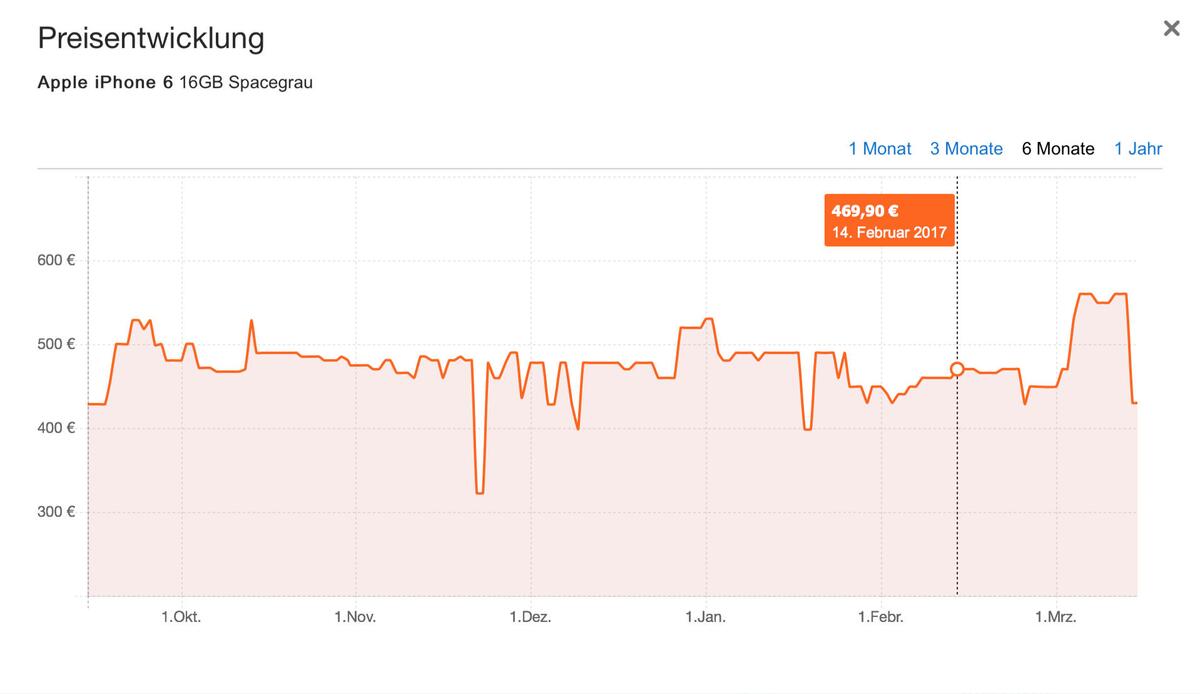Click the 1.Febr. axis label
This screenshot has height=694, width=1200.
point(880,617)
